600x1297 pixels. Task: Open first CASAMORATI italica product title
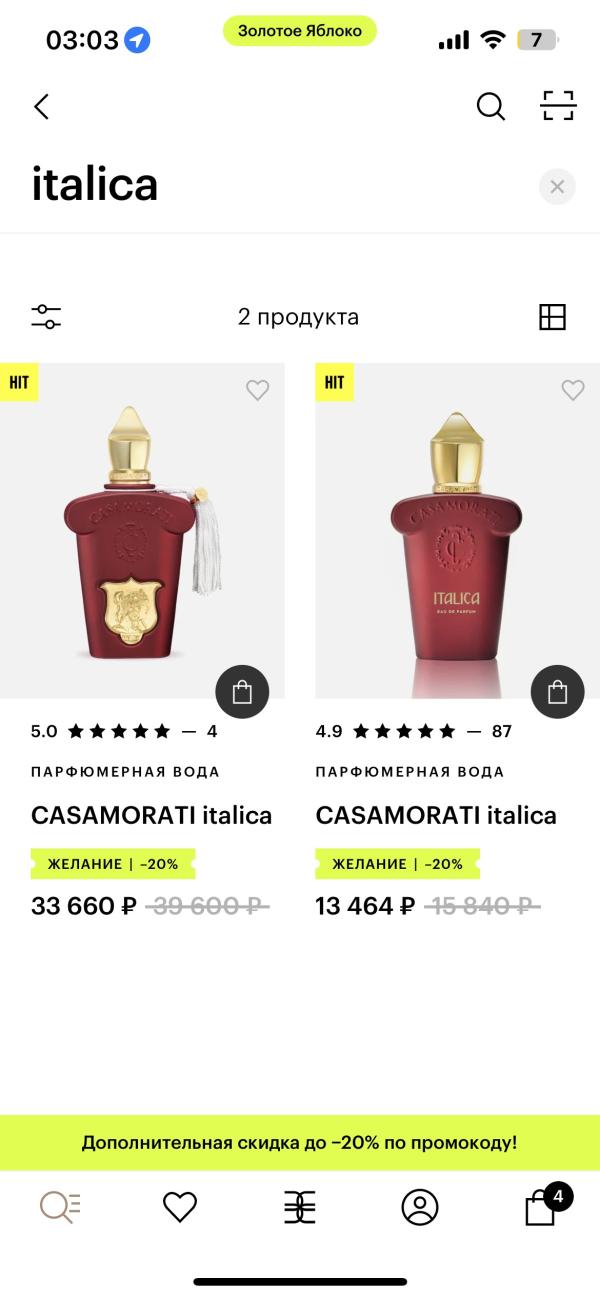[152, 815]
